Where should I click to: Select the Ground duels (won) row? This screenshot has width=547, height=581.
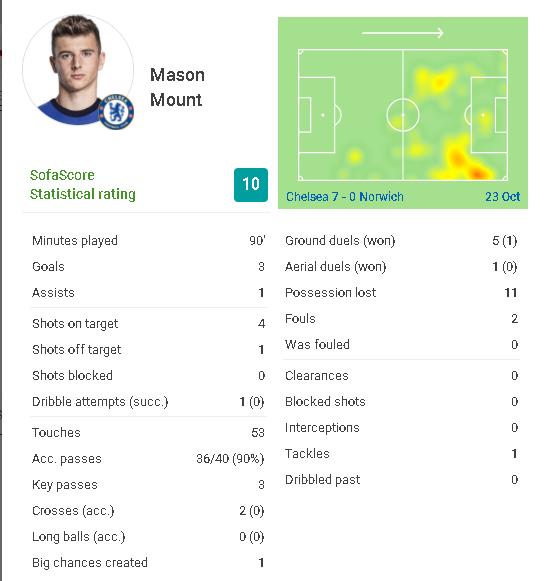point(401,241)
